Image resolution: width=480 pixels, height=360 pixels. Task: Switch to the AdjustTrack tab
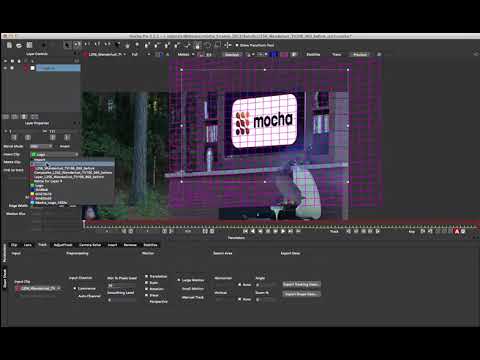63,245
